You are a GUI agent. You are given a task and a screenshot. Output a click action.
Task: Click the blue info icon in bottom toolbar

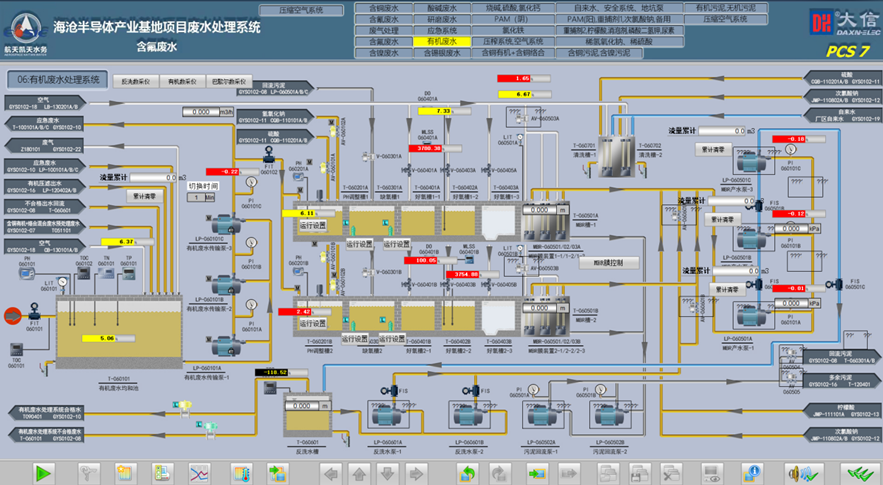click(x=752, y=473)
